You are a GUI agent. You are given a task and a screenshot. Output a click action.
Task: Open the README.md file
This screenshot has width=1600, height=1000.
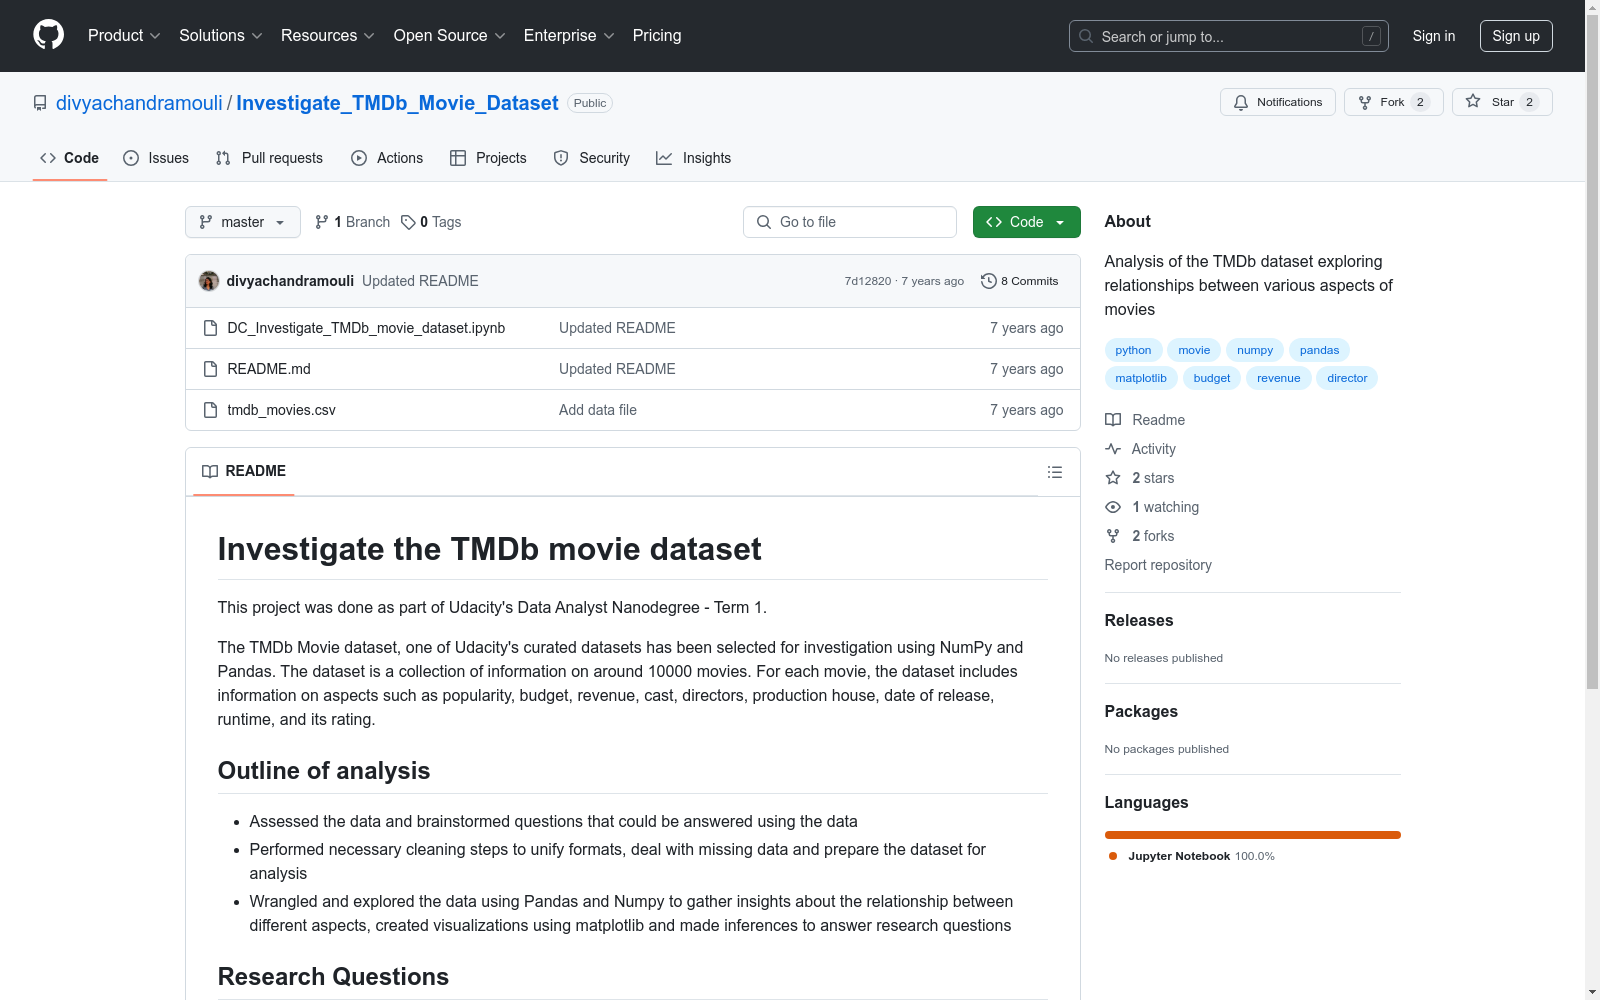[269, 369]
